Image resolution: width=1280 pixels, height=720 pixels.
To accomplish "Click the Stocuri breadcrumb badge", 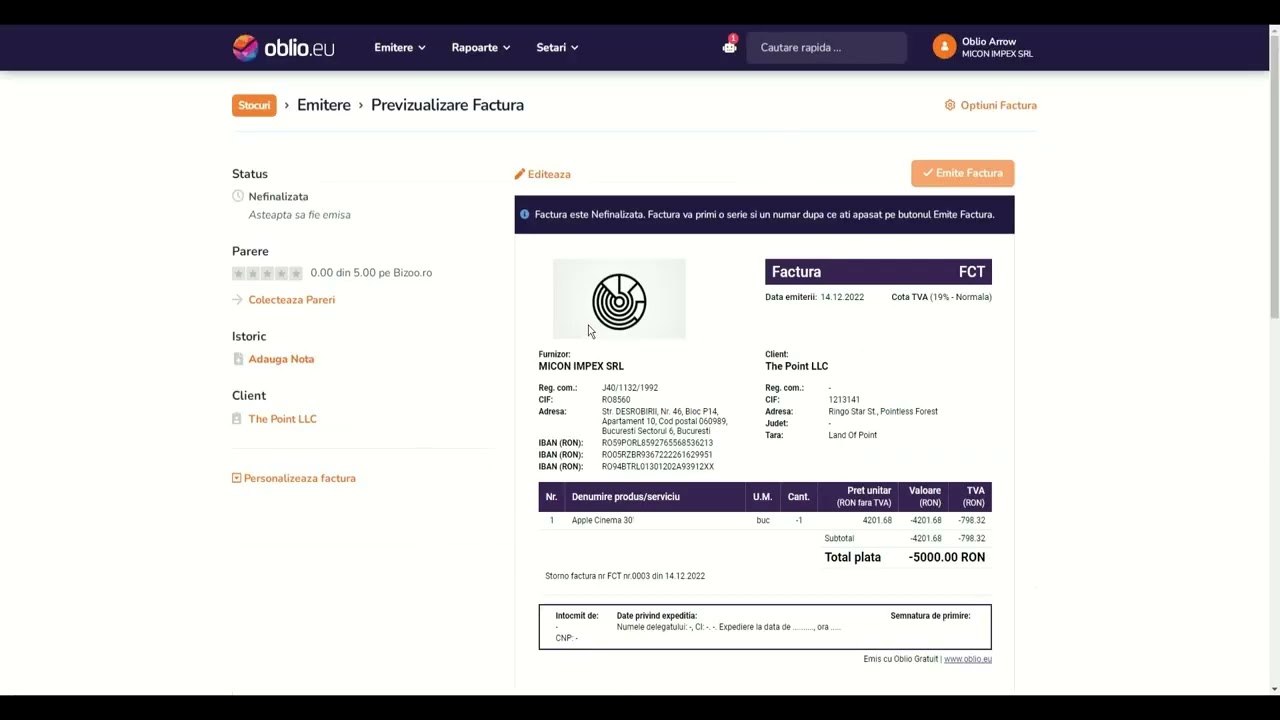I will tap(254, 105).
